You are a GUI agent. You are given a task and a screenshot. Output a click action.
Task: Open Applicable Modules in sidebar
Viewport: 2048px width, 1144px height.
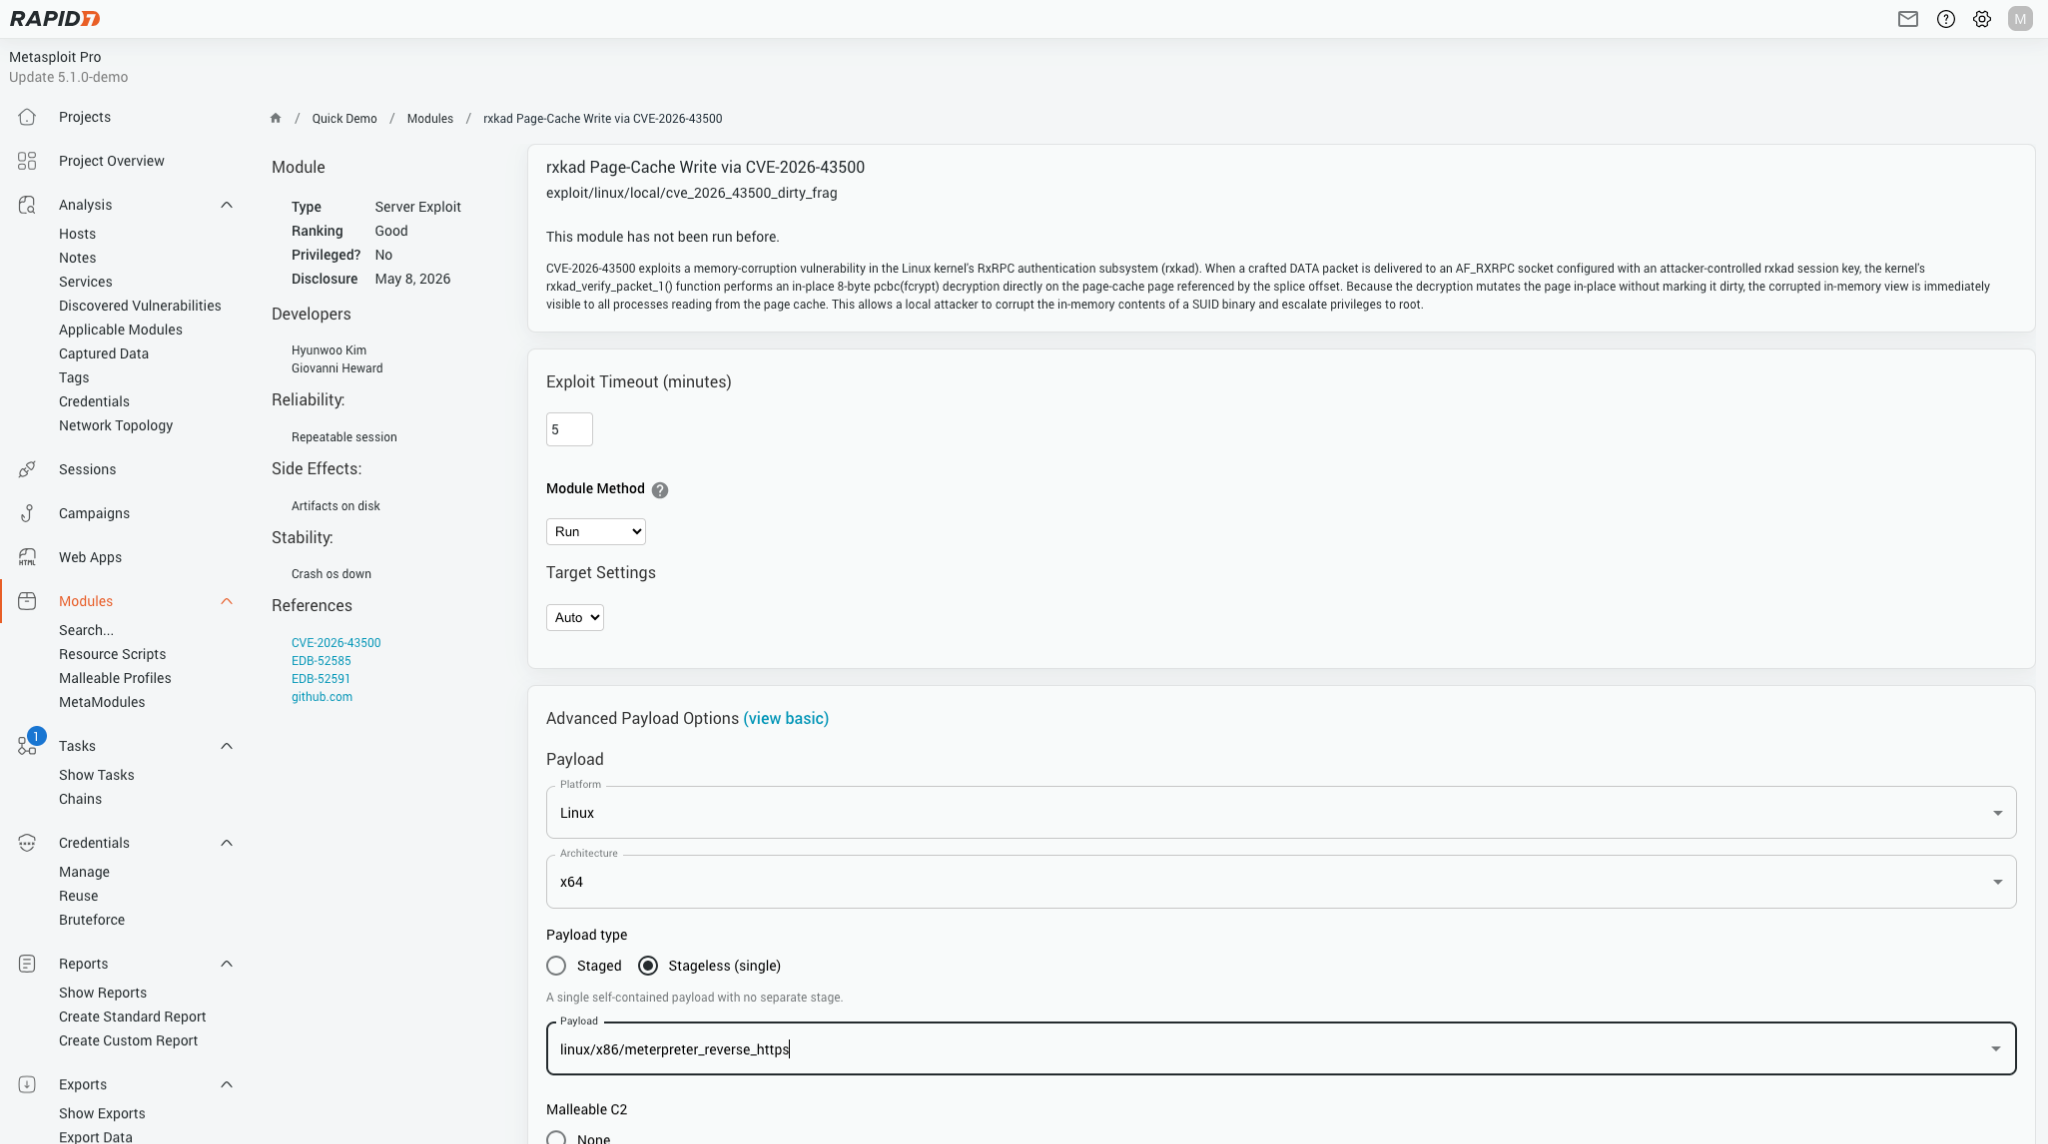coord(121,330)
